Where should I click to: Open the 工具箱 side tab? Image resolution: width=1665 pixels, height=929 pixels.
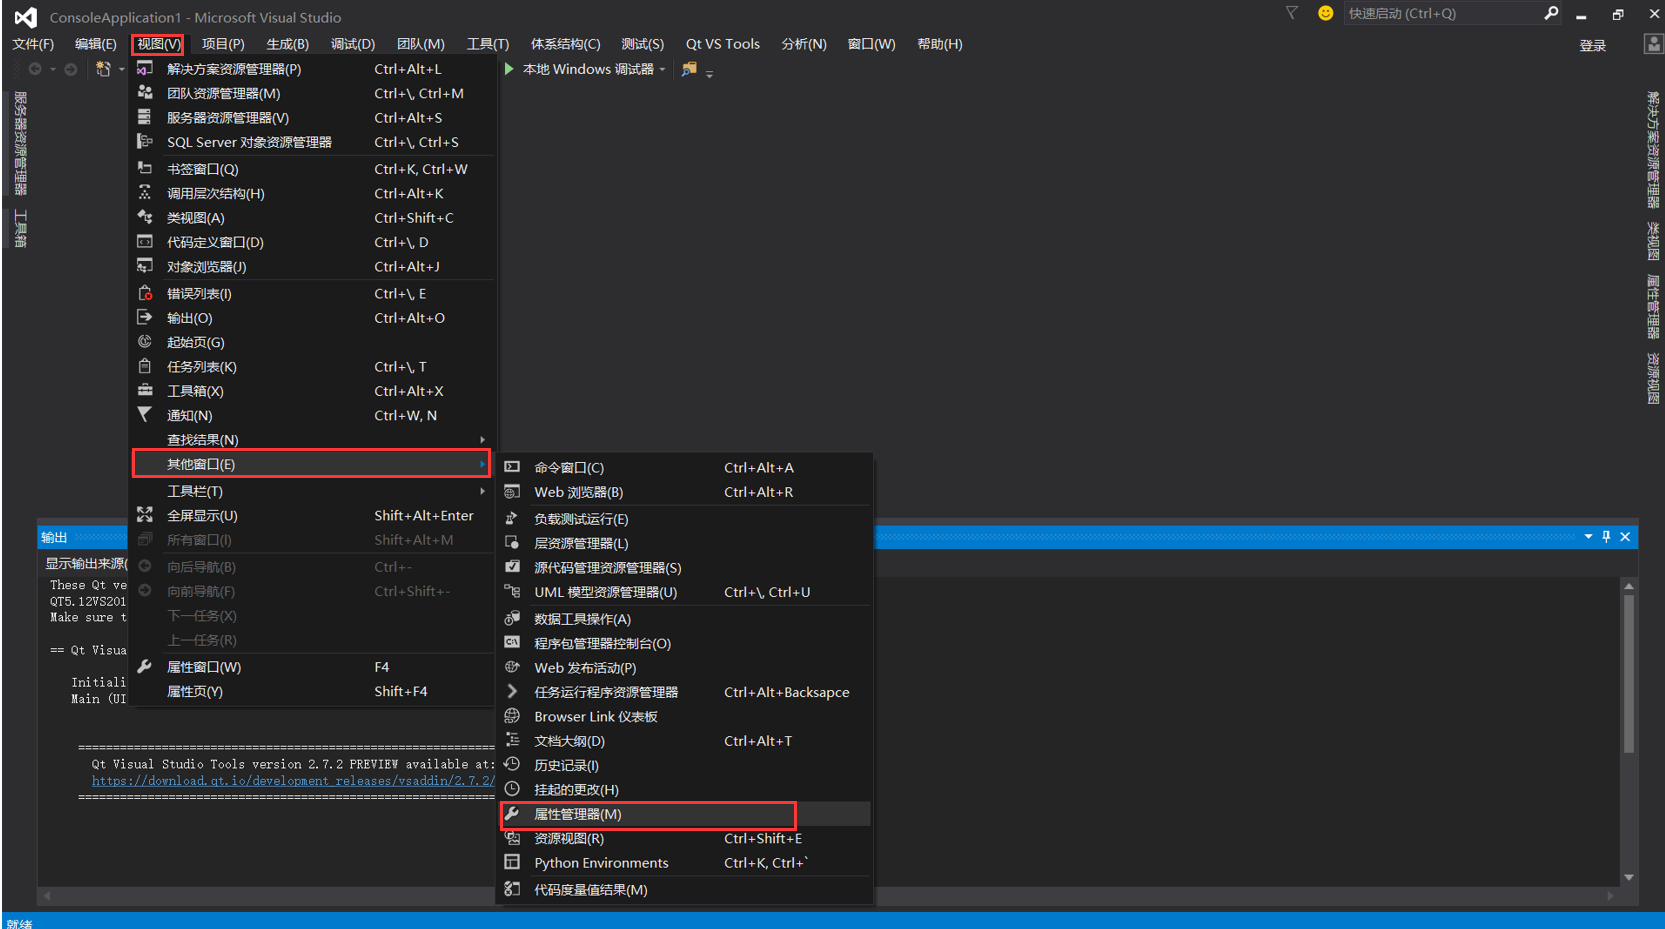coord(20,229)
